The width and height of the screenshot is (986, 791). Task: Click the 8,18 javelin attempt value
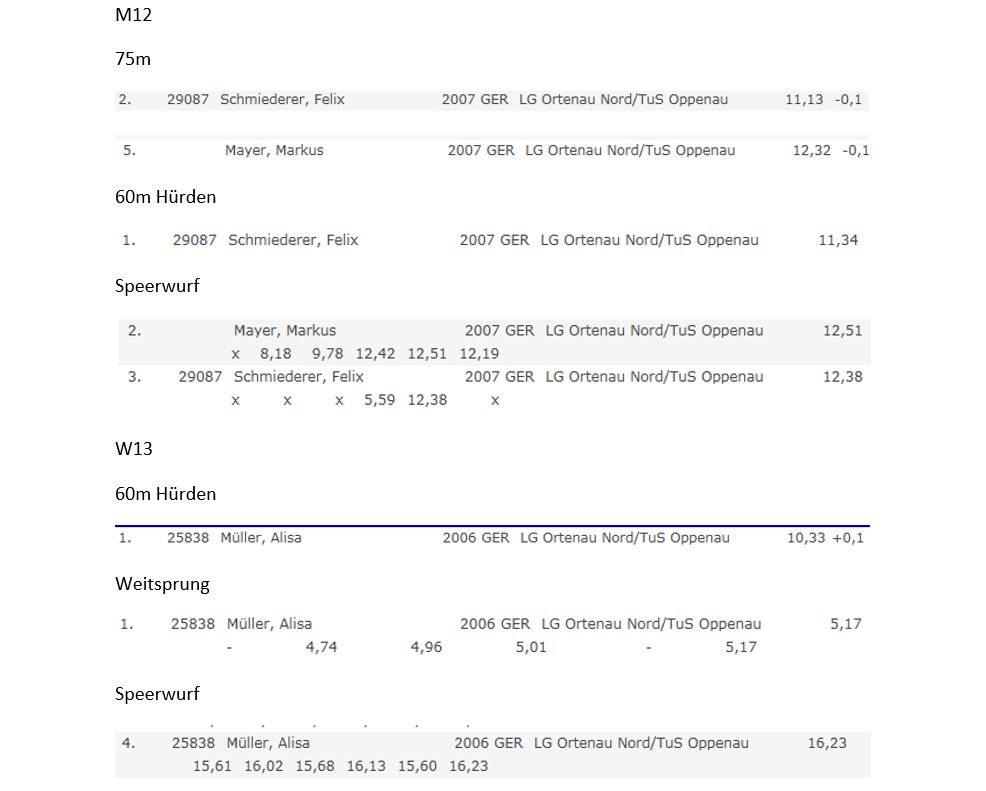[275, 353]
